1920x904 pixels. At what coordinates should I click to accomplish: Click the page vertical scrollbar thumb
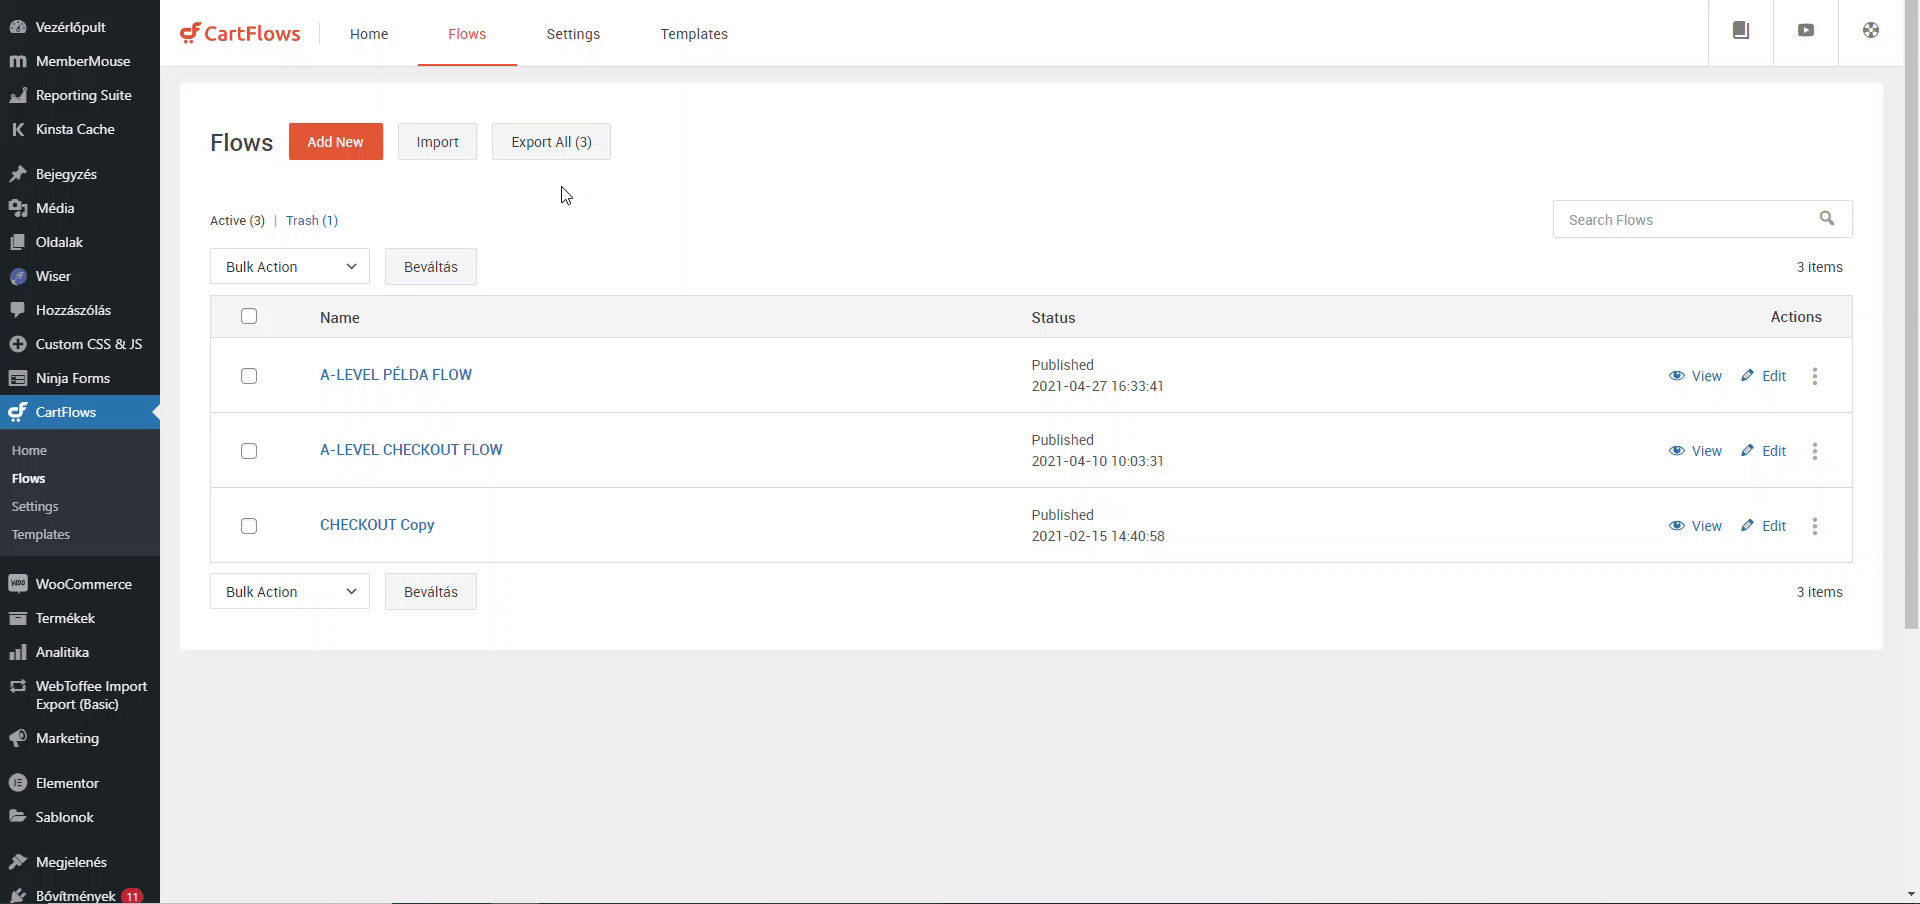[x=1911, y=315]
